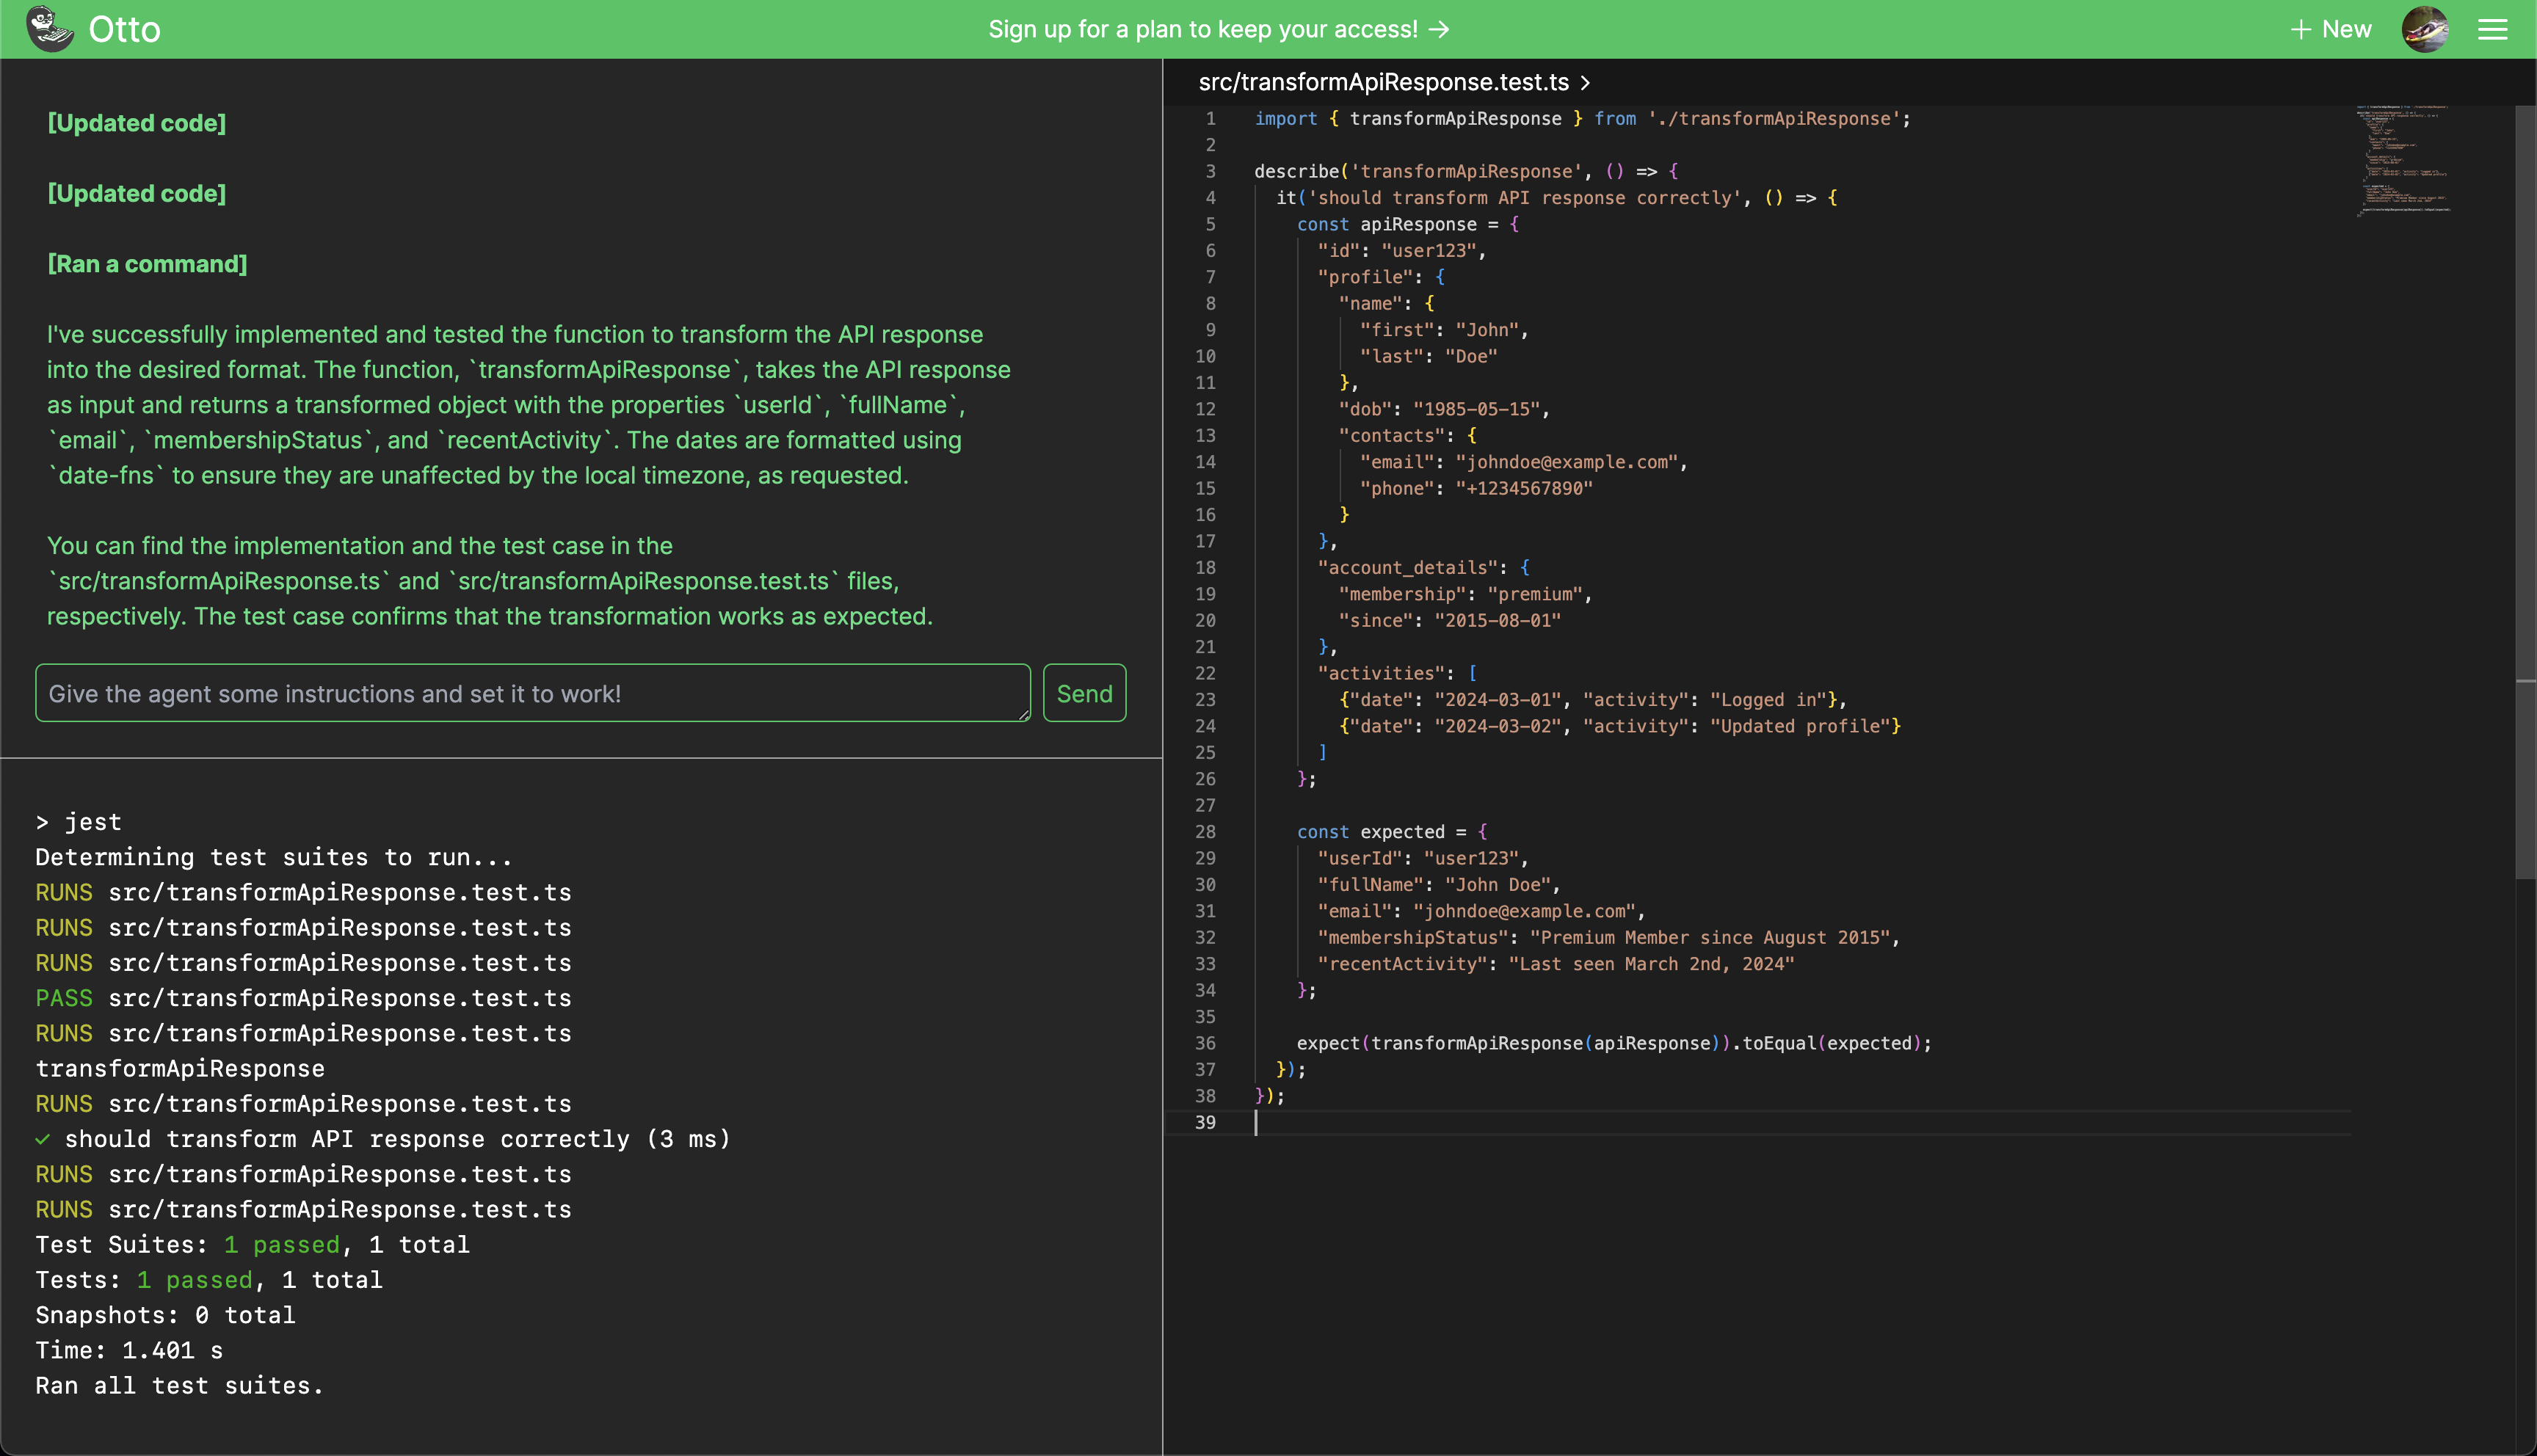Expand the chevron after the test file path
The height and width of the screenshot is (1456, 2537).
pos(1585,83)
